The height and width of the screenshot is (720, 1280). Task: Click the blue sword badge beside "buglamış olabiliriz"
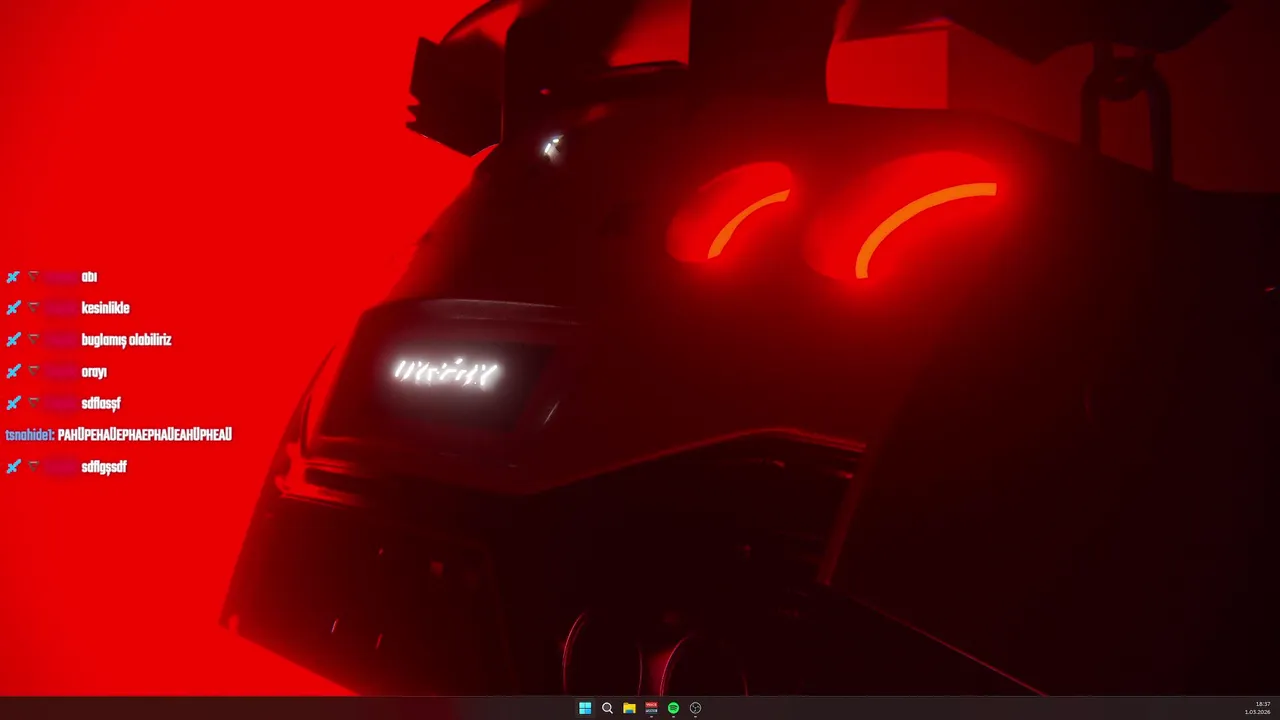[13, 340]
